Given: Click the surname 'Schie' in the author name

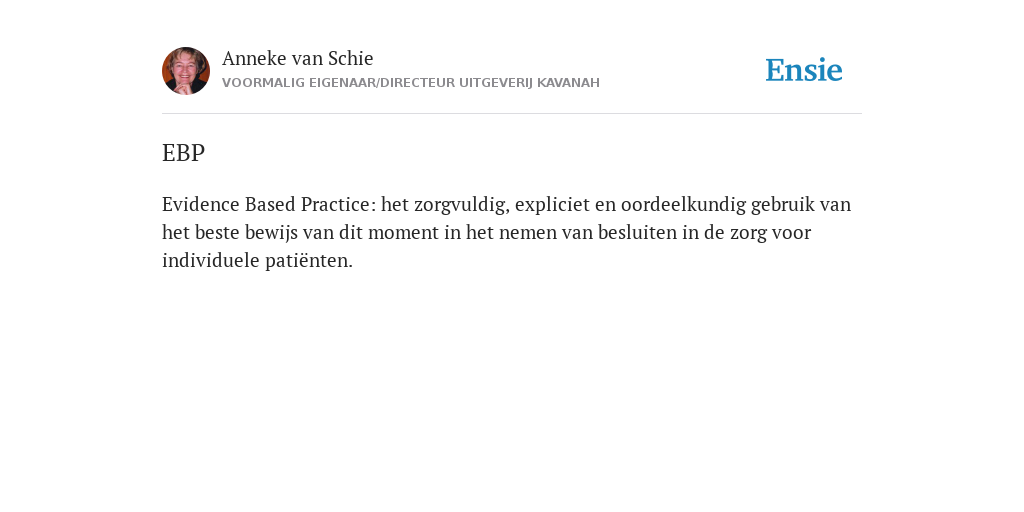Looking at the screenshot, I should pos(351,58).
